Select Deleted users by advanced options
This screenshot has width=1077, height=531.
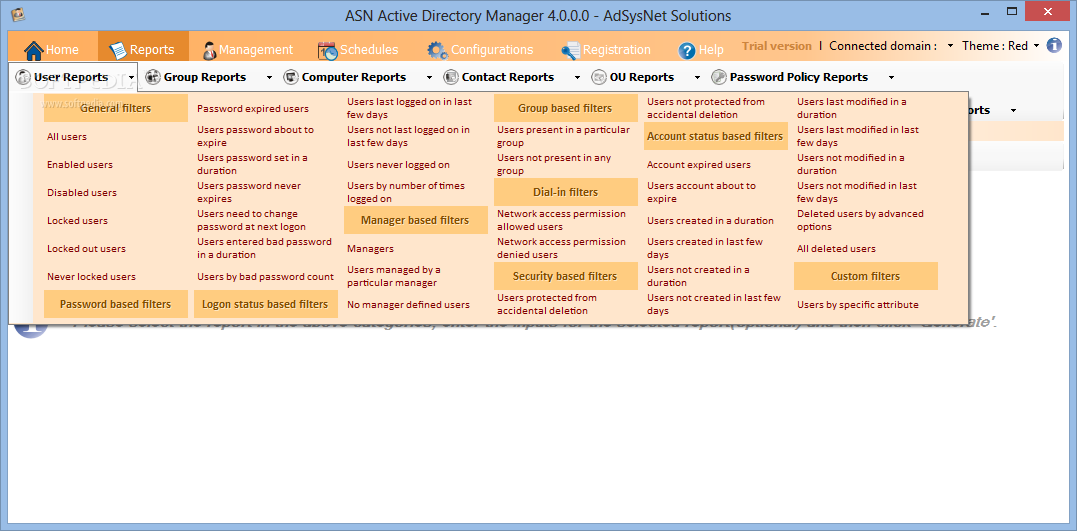[860, 221]
